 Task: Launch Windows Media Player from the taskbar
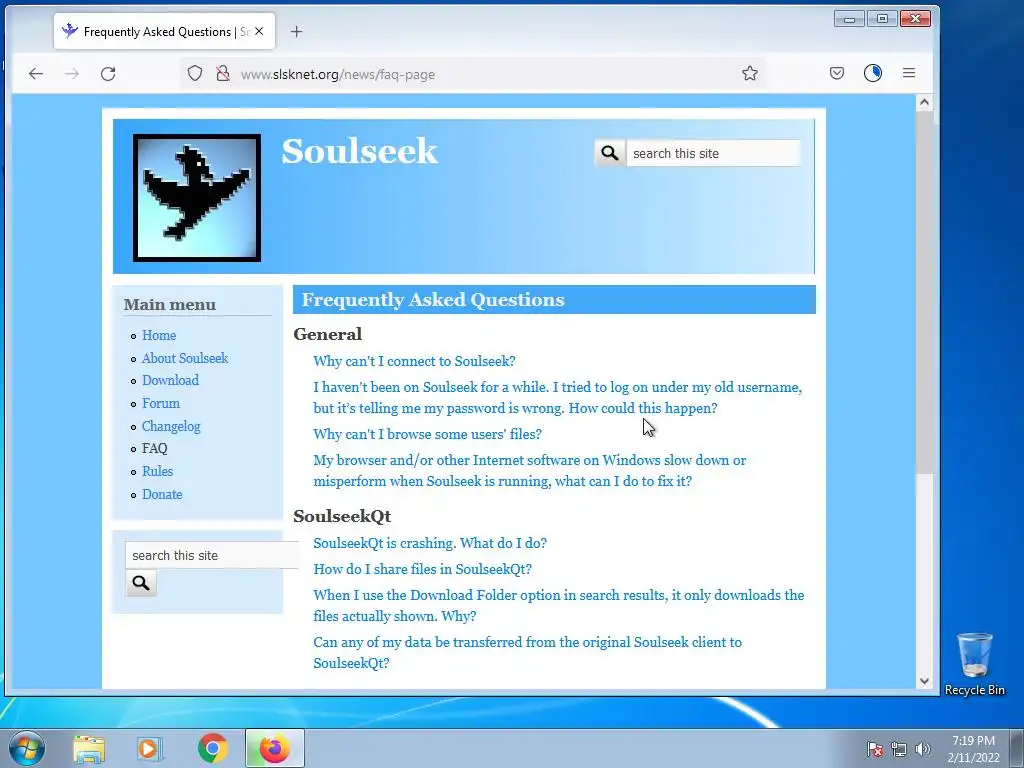[x=149, y=749]
